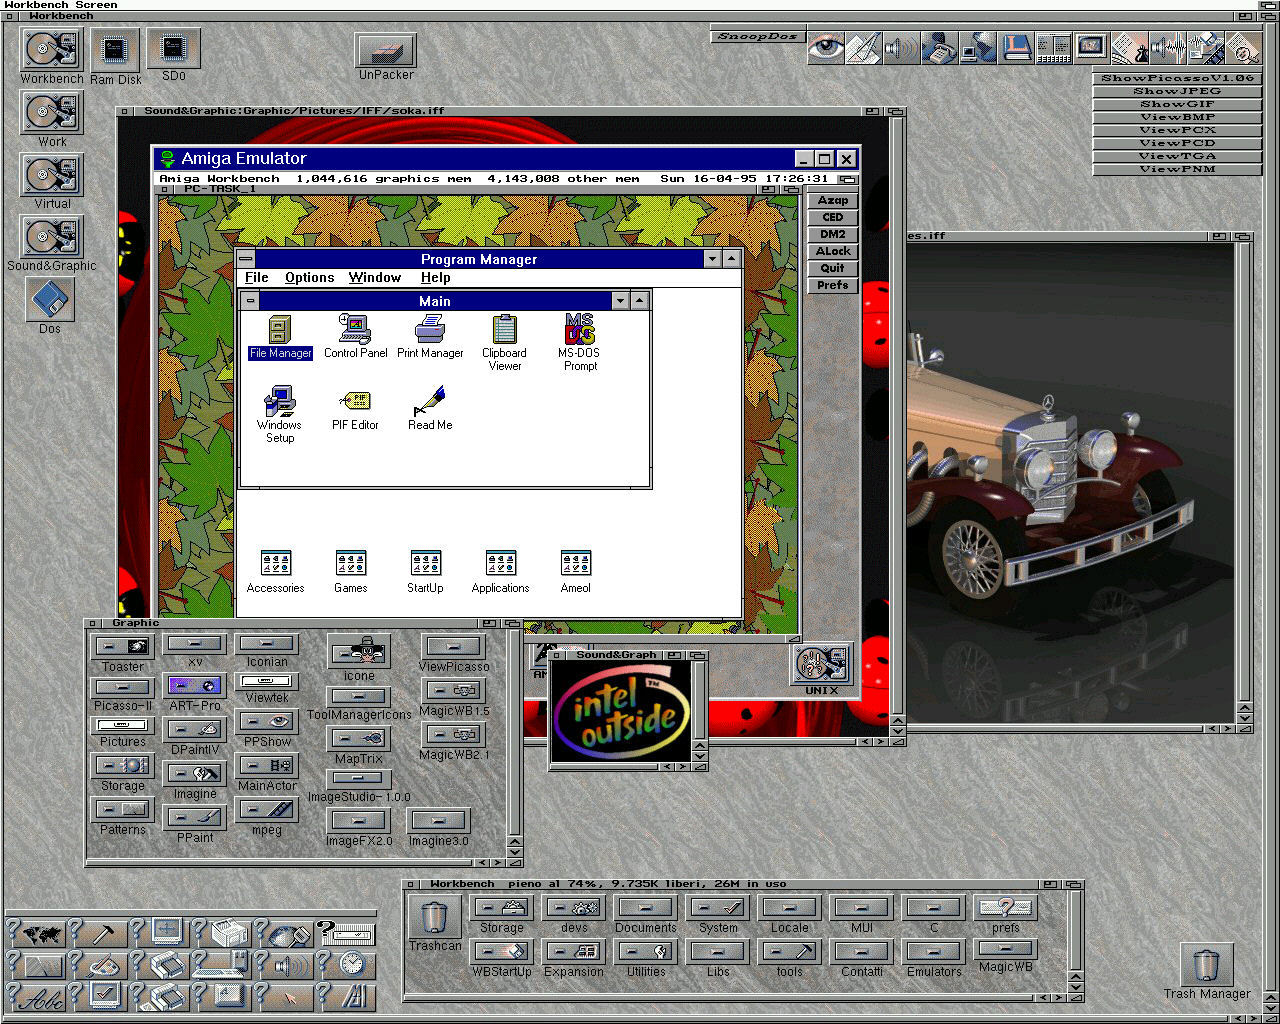
Task: Open the Options menu in Program Manager
Action: tap(309, 278)
